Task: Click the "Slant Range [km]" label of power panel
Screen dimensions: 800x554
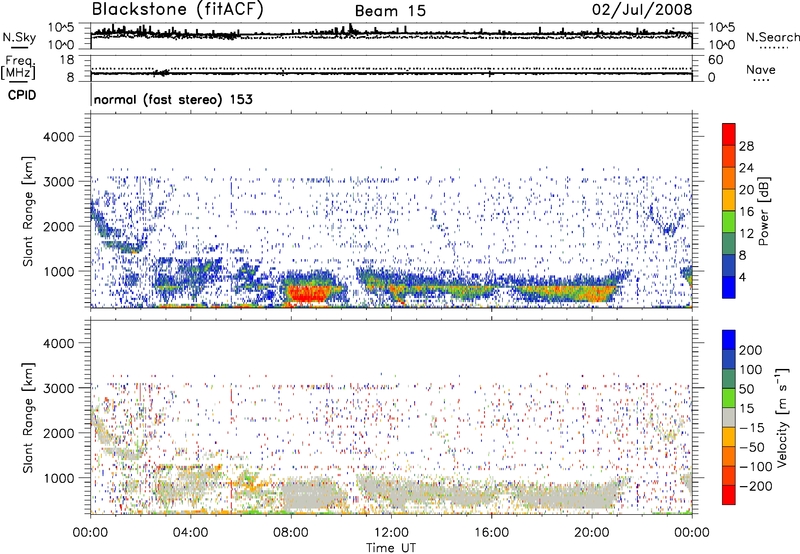Action: click(x=28, y=211)
